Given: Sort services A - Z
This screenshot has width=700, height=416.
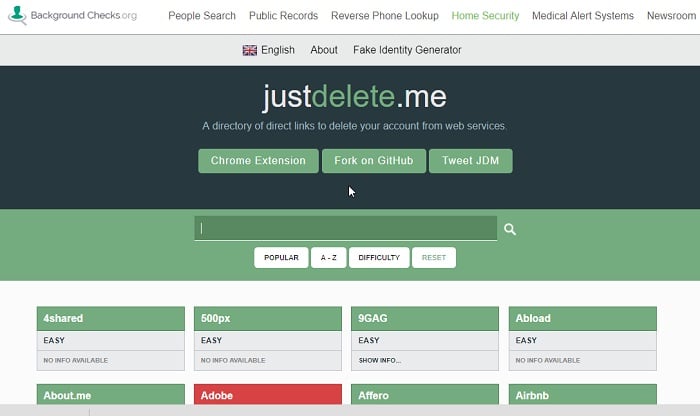Looking at the screenshot, I should 329,258.
